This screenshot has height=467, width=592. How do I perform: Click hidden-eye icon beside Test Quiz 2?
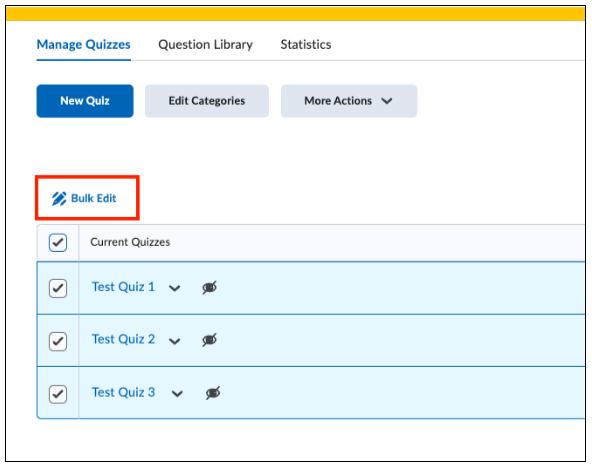pyautogui.click(x=210, y=340)
